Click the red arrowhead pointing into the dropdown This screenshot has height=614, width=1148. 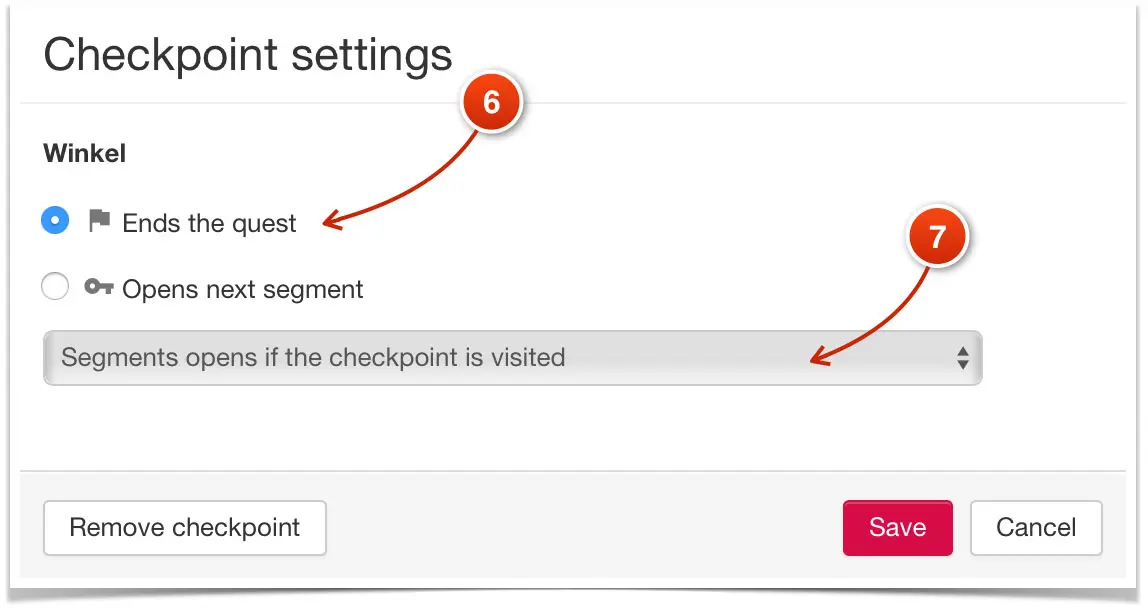coord(820,356)
